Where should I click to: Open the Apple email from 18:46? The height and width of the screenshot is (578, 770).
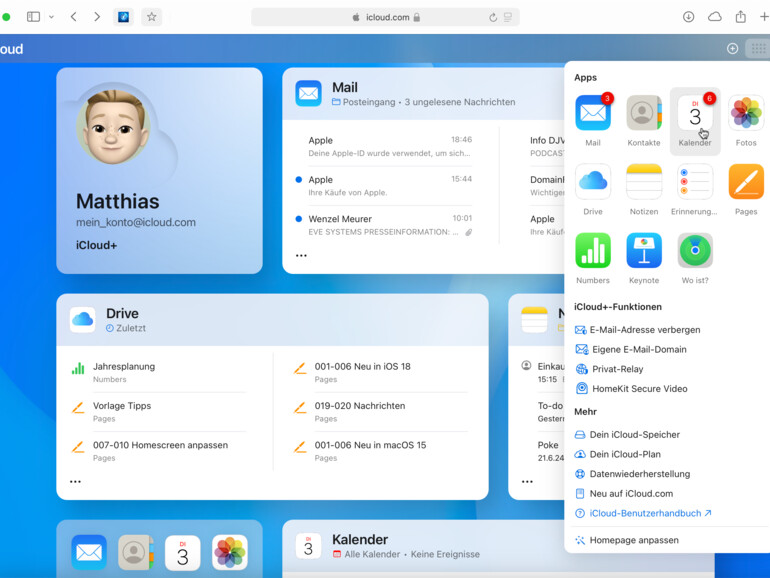coord(390,146)
